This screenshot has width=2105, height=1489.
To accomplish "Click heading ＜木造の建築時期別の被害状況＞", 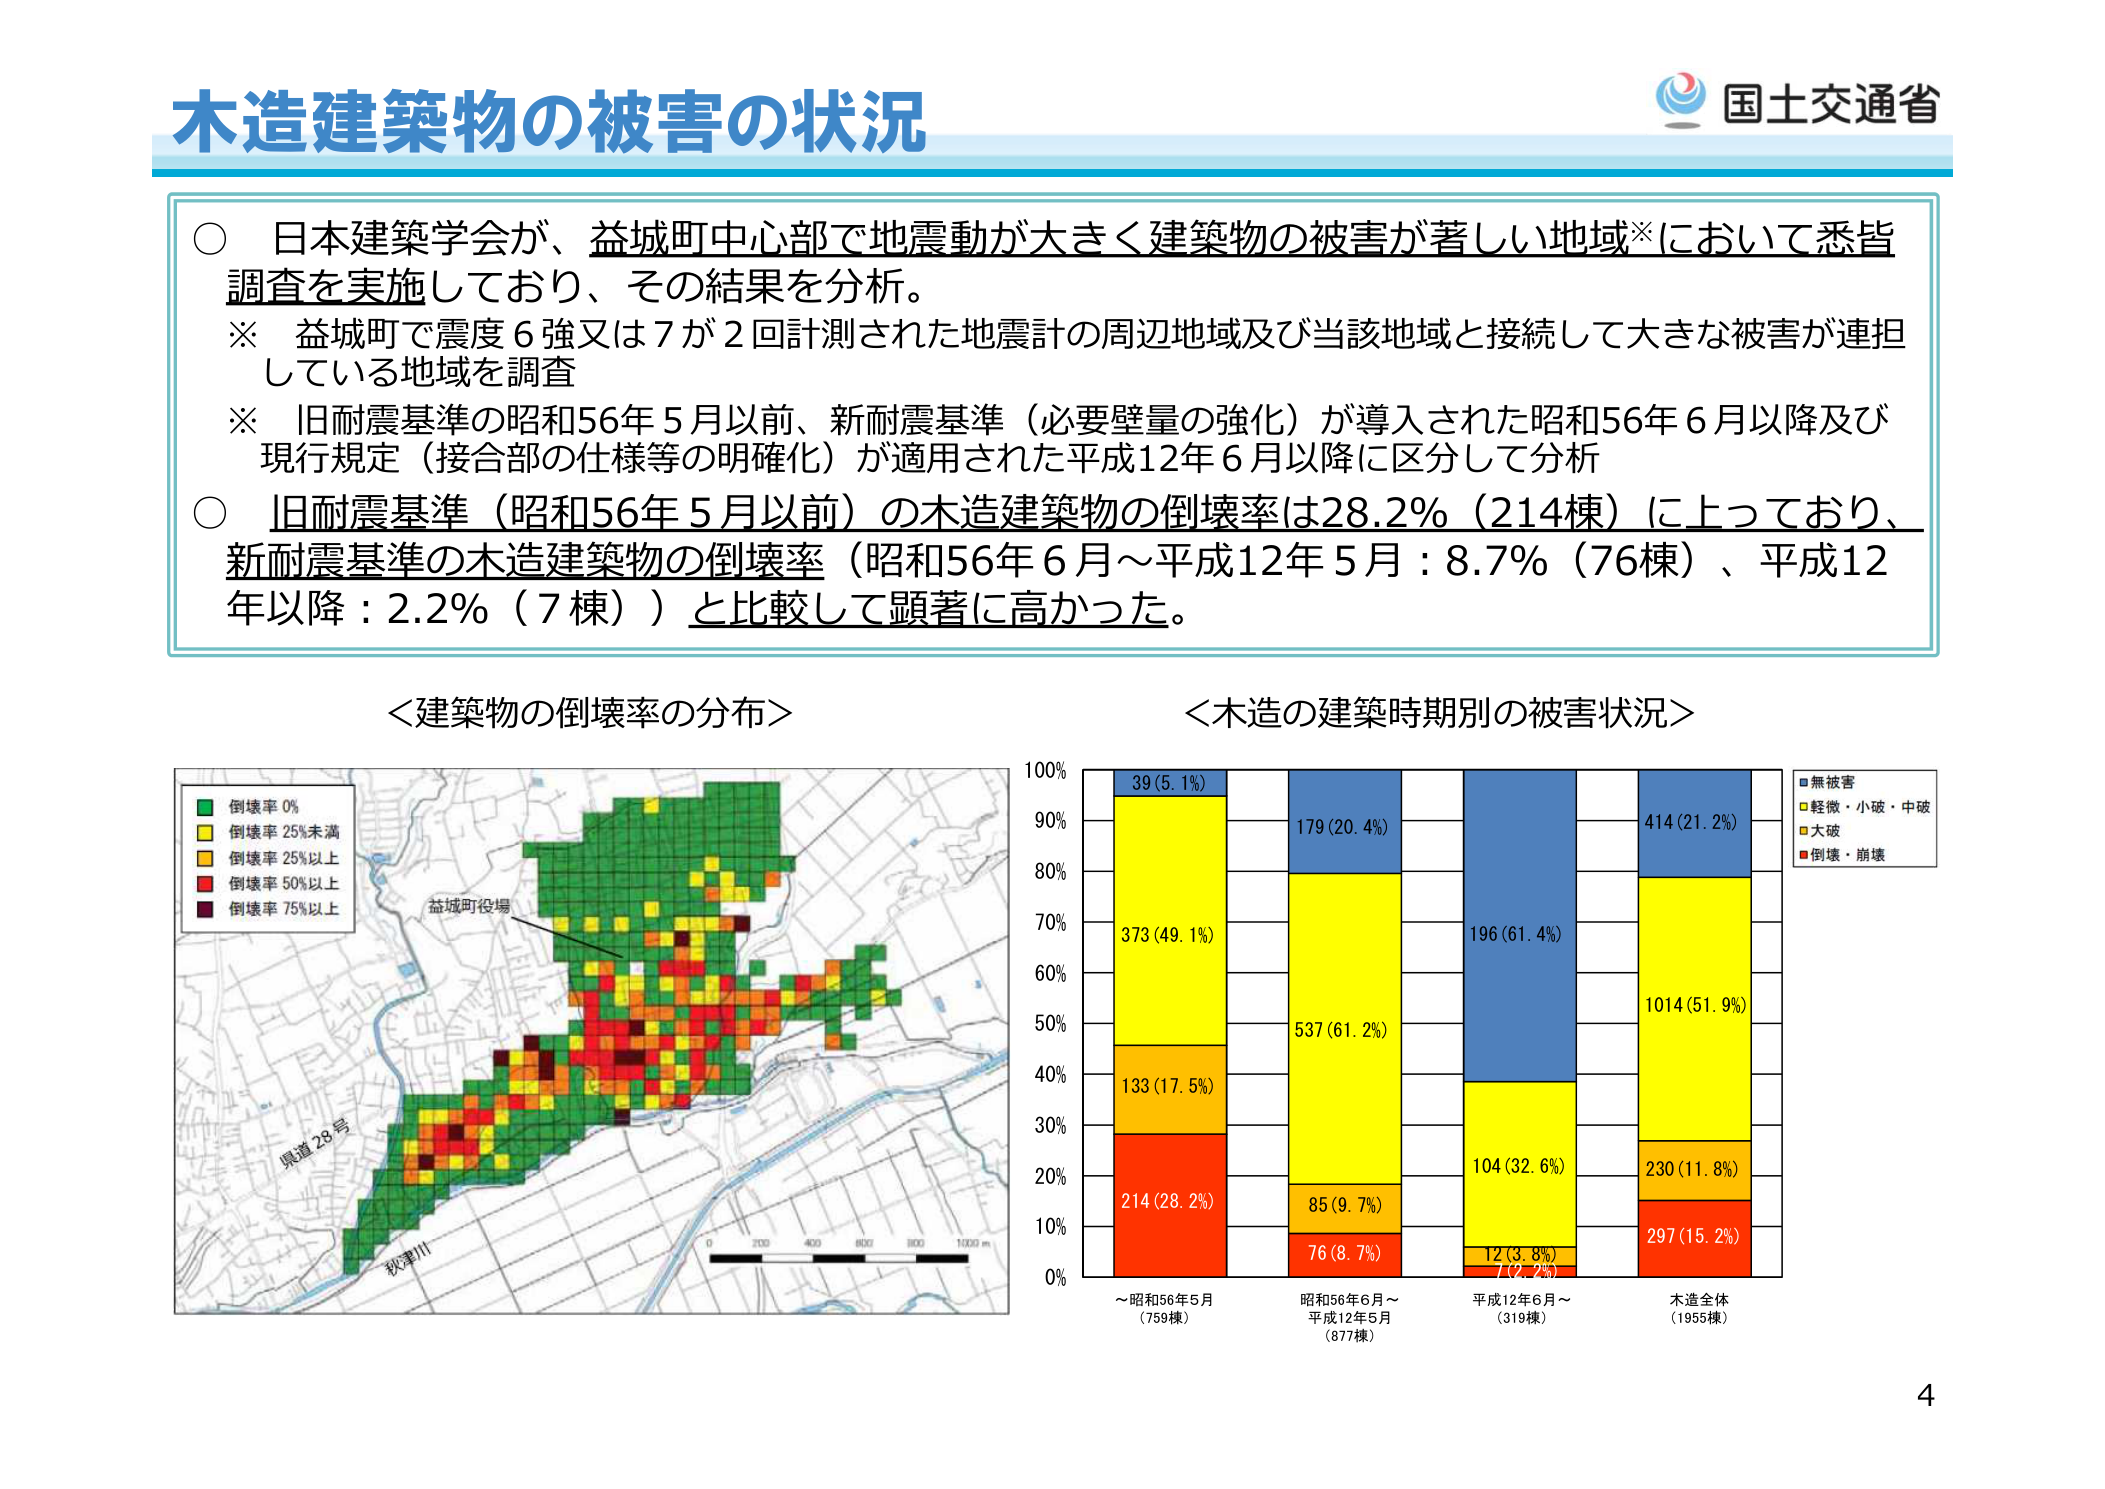I will (1439, 713).
